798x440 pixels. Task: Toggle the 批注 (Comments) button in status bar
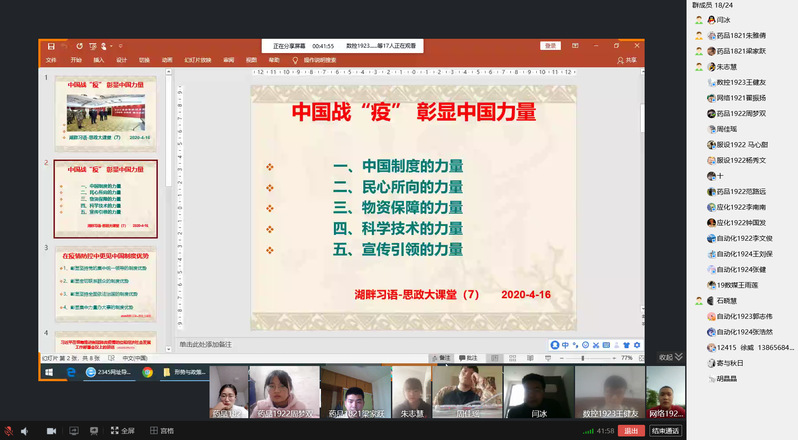(468, 358)
